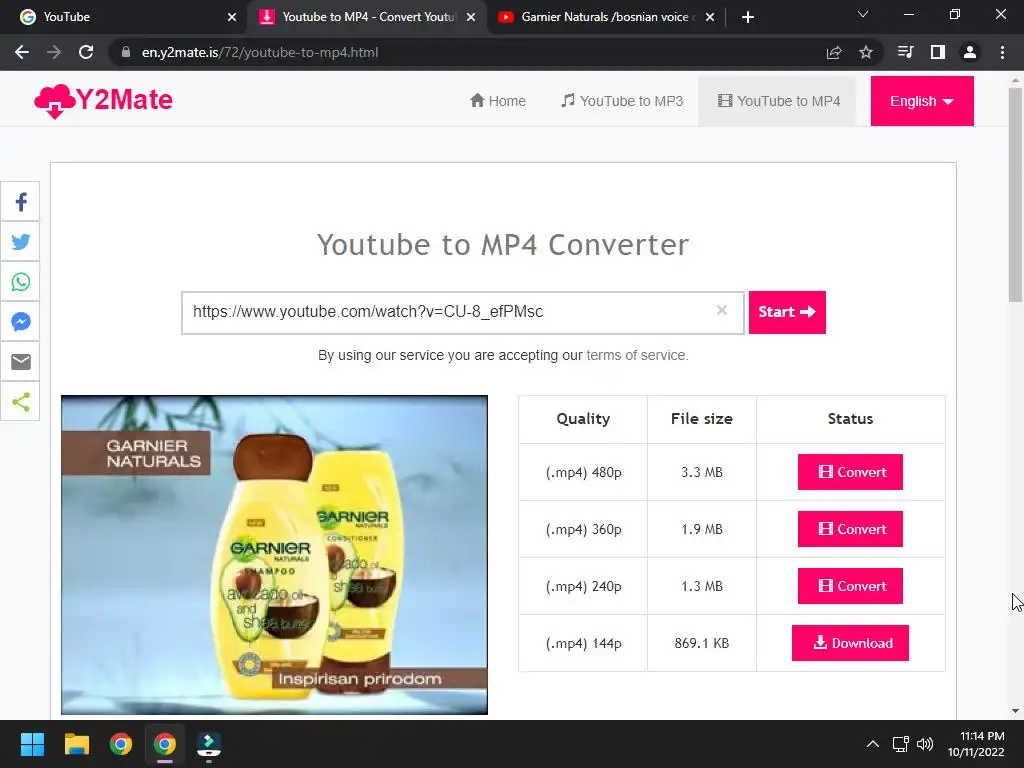Click the 'File size' column header

pyautogui.click(x=701, y=419)
